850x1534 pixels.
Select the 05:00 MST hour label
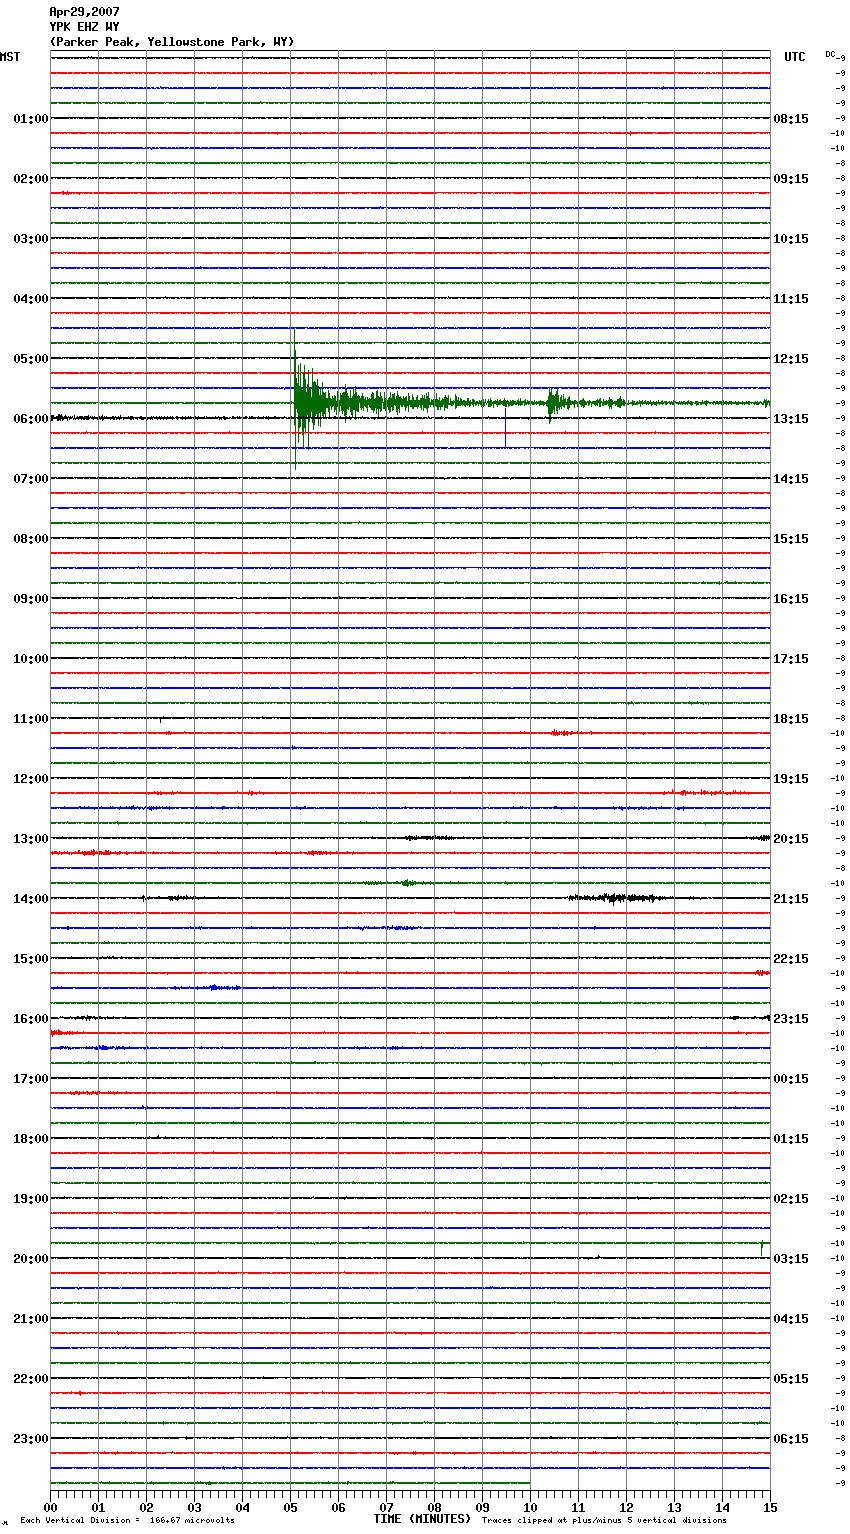[x=31, y=359]
